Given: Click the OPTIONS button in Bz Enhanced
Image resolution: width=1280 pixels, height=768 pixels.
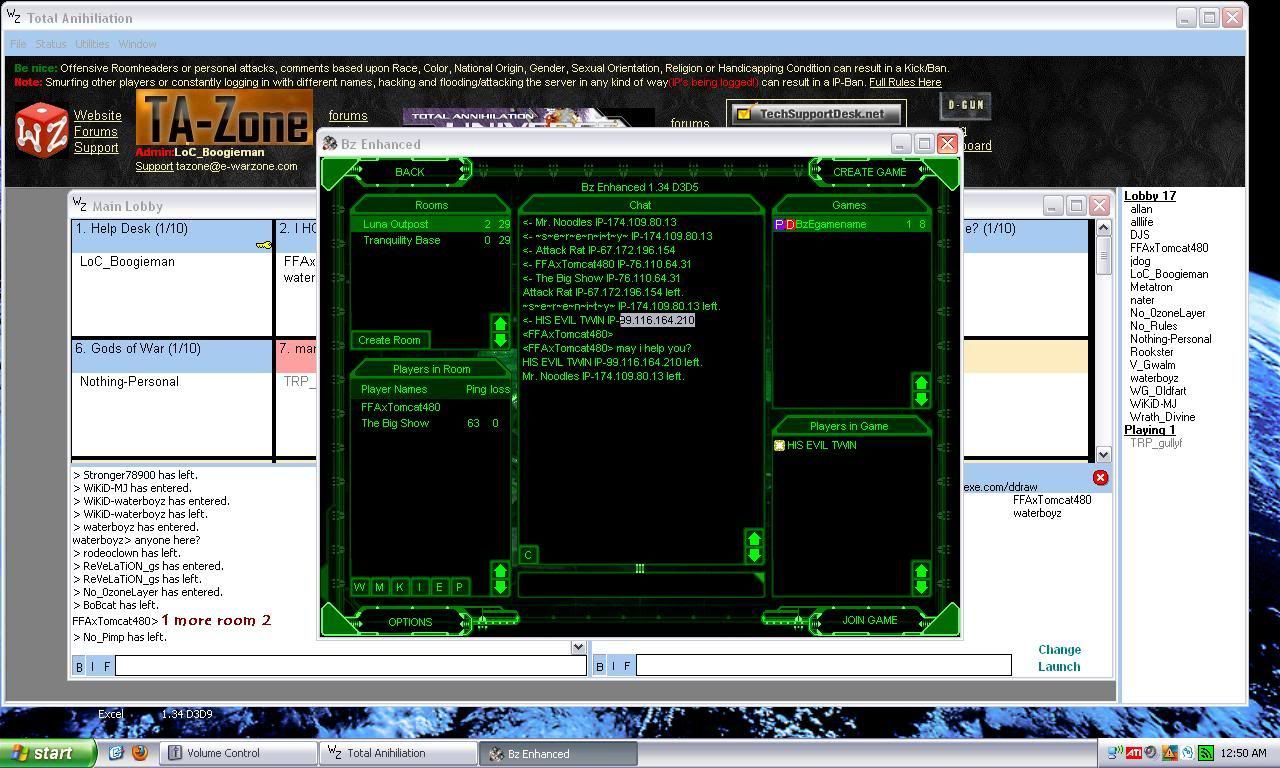Looking at the screenshot, I should click(x=410, y=621).
